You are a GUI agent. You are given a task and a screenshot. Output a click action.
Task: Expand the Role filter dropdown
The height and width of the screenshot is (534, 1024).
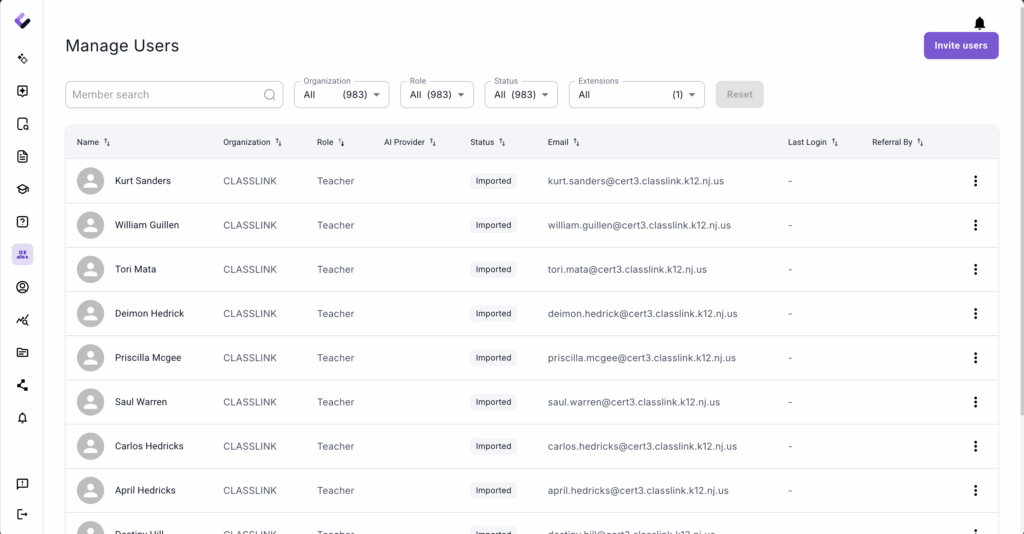coord(436,95)
